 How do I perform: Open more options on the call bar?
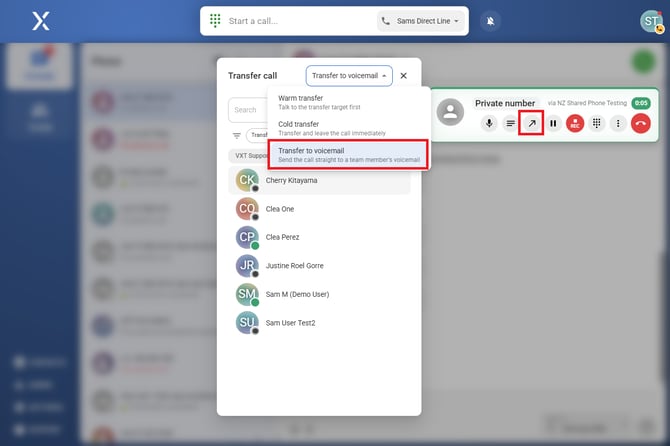pyautogui.click(x=619, y=123)
